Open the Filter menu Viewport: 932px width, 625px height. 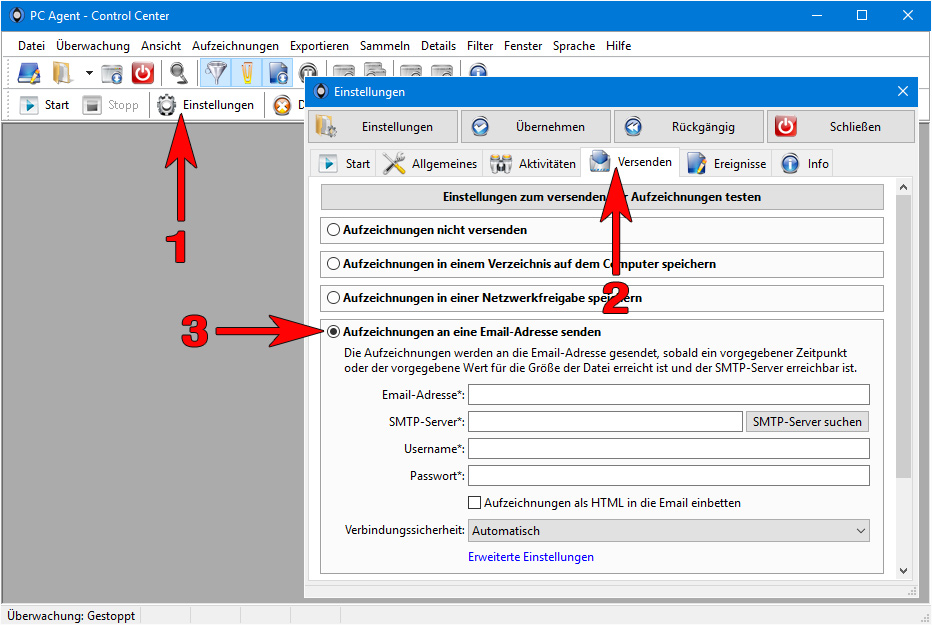pyautogui.click(x=480, y=46)
